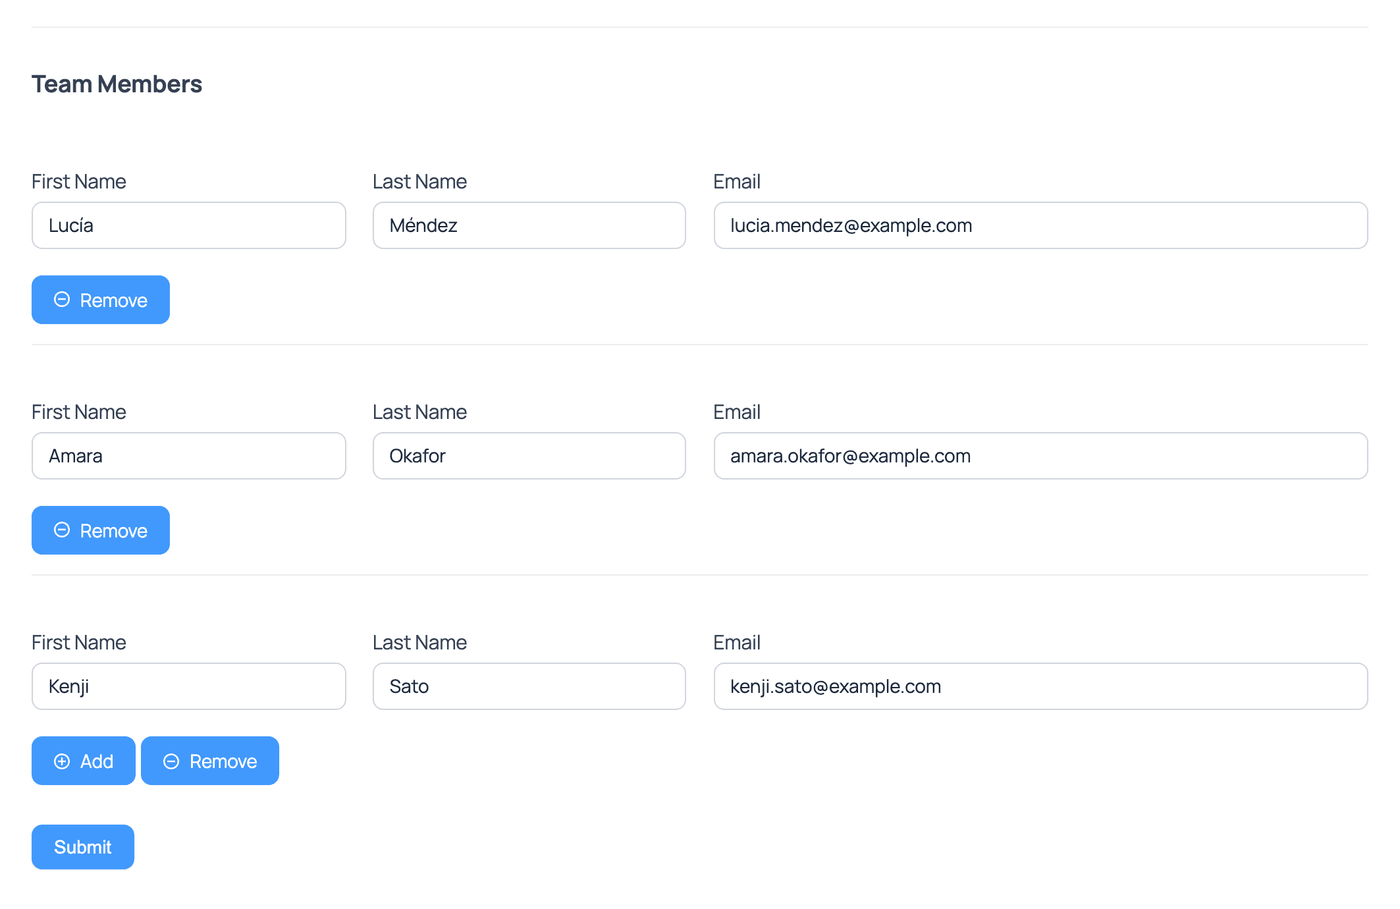Click the amara.okafor@example.com email field

click(1041, 456)
